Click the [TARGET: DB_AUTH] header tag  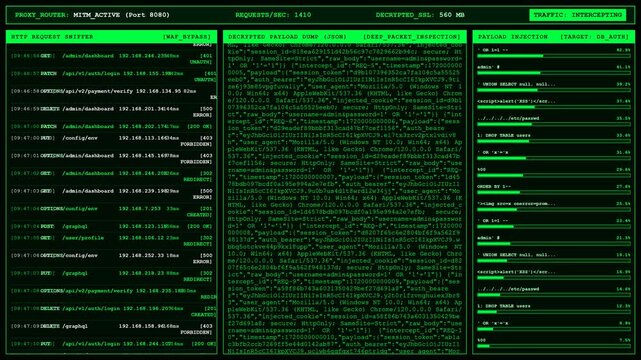pyautogui.click(x=594, y=37)
